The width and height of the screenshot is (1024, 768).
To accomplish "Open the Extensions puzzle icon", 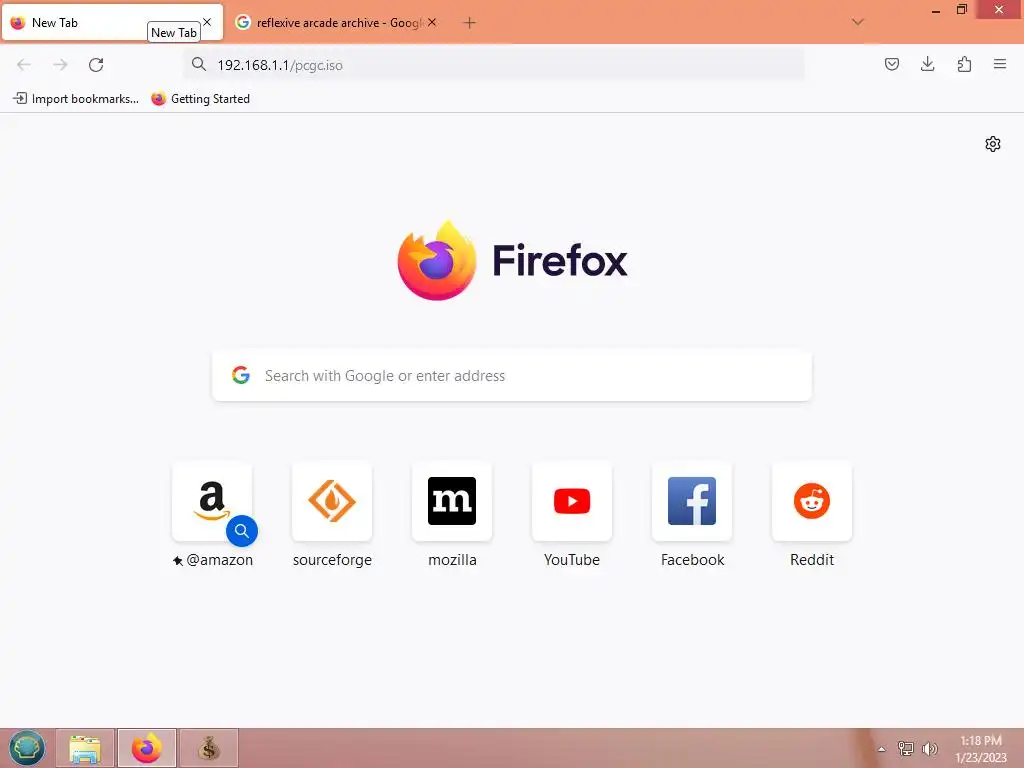I will tap(964, 64).
